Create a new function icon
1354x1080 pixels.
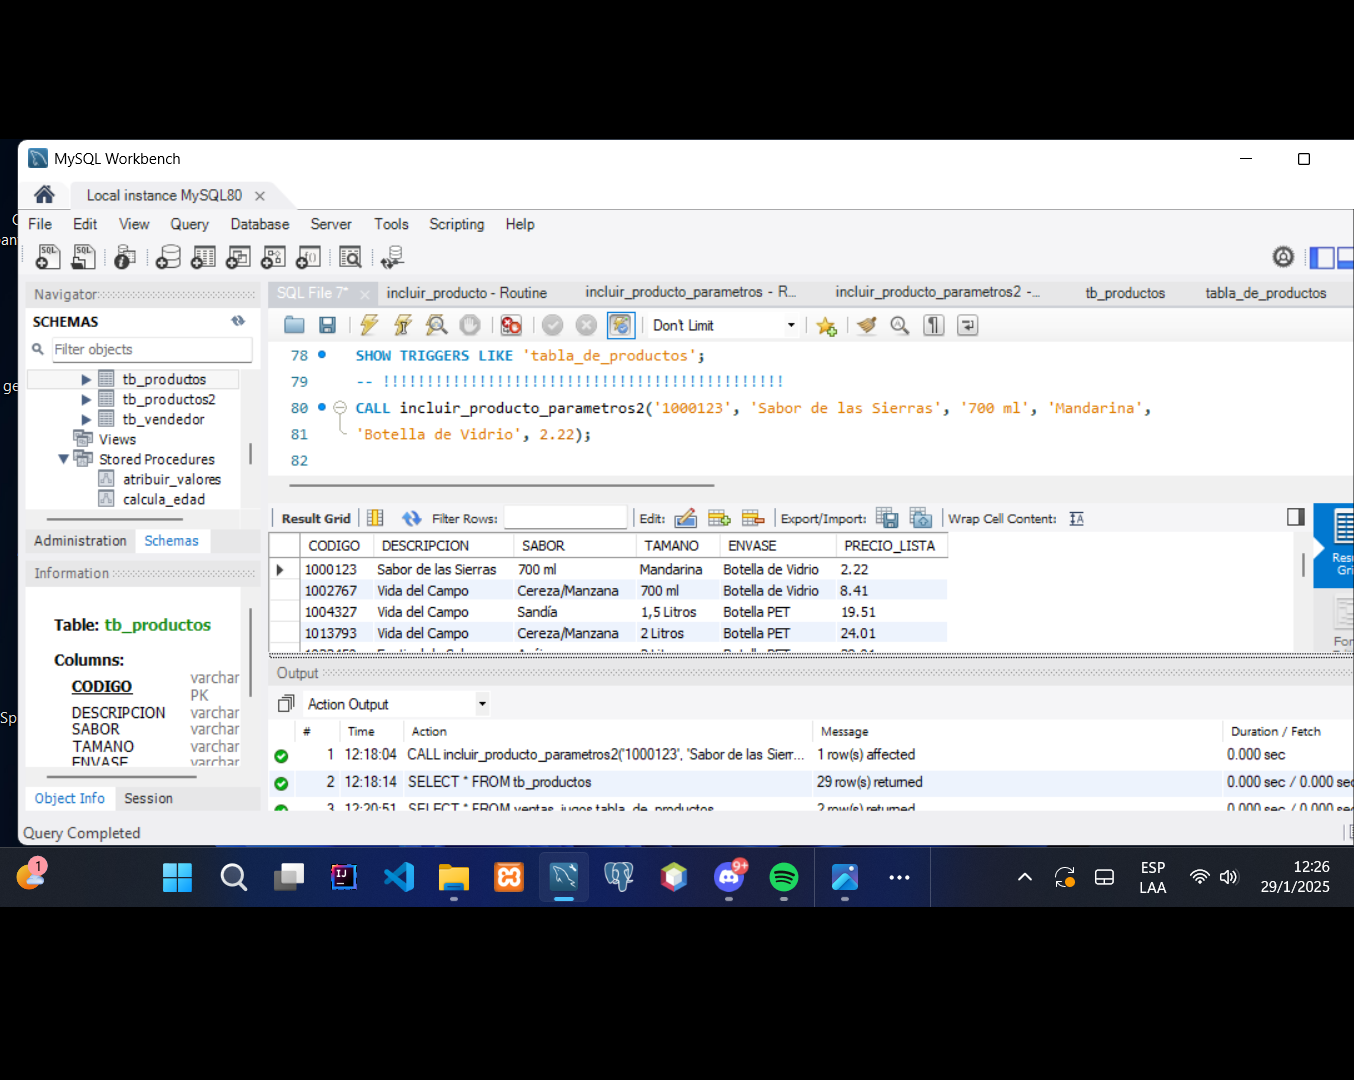tap(308, 258)
